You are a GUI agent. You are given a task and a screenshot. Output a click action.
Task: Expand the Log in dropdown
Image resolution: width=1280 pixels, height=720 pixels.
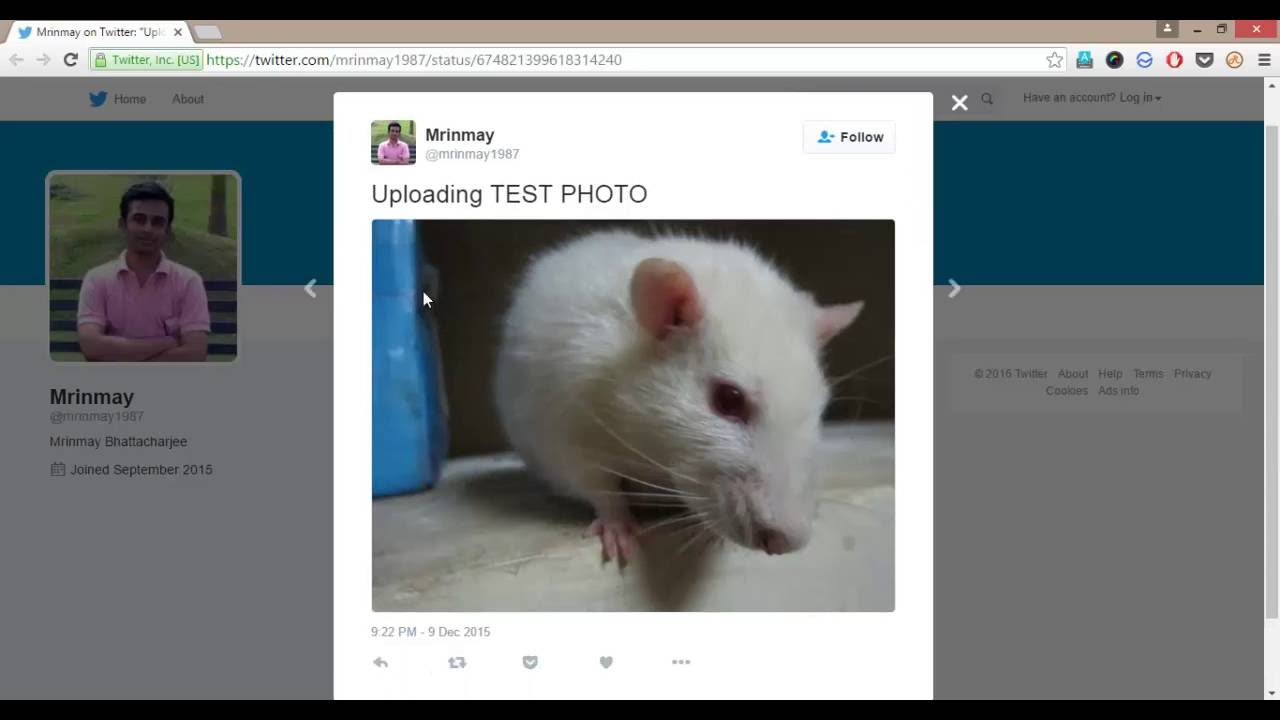click(x=1140, y=98)
